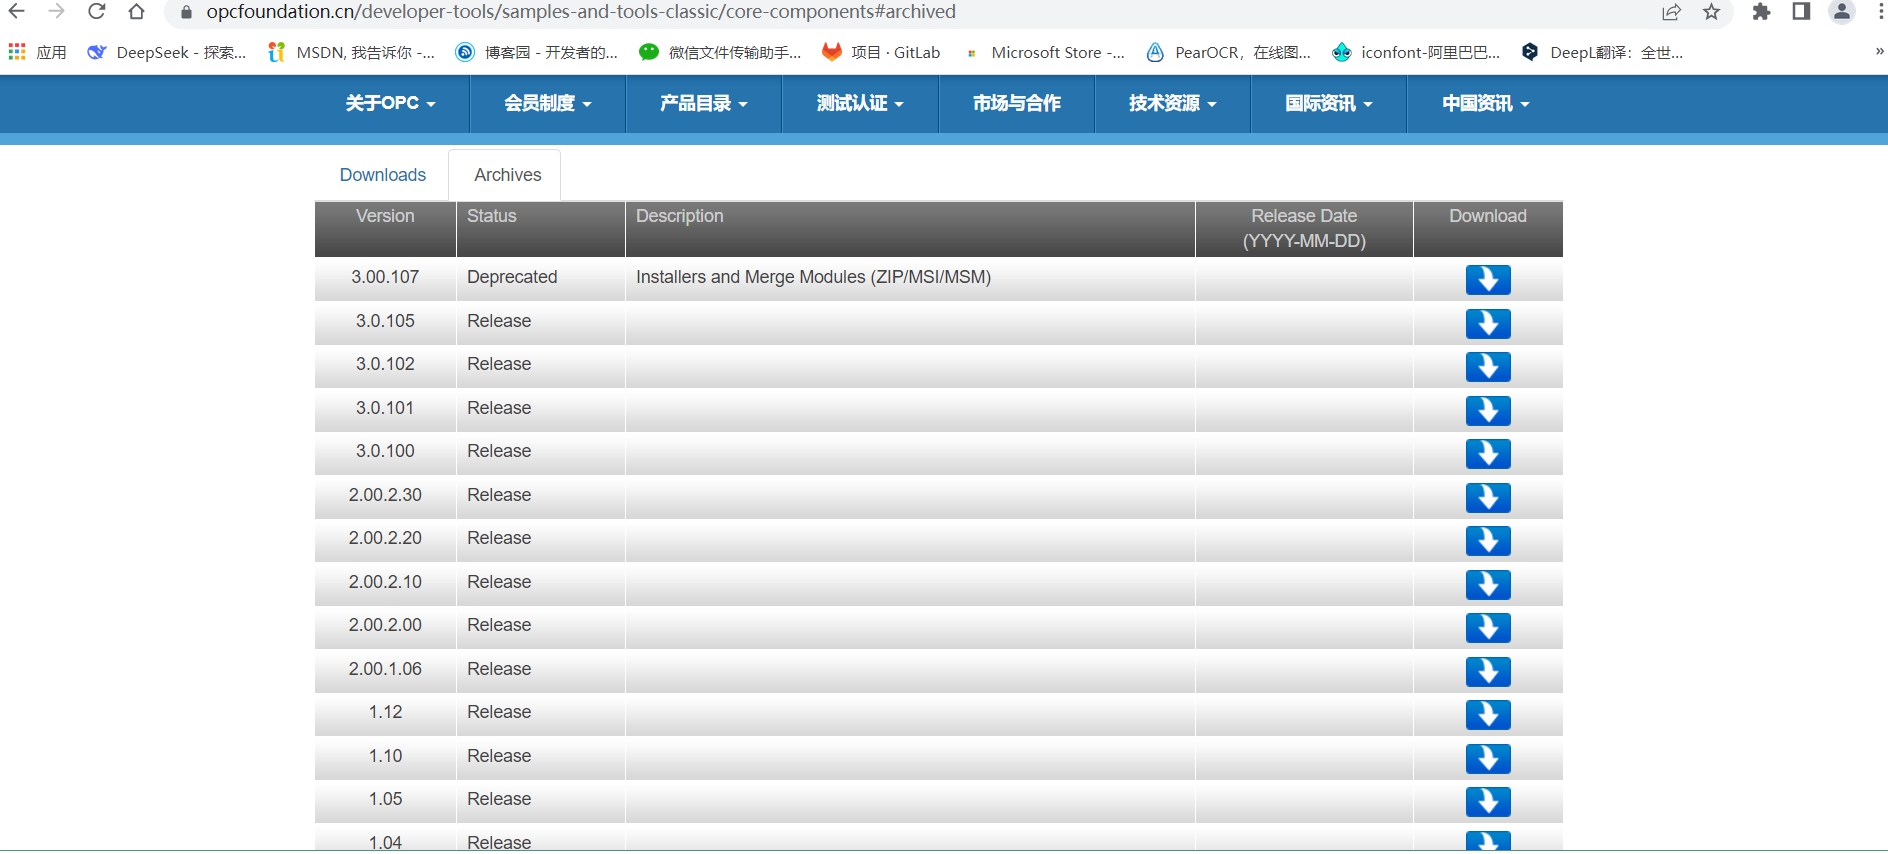
Task: Open browser profile account menu
Action: [x=1842, y=12]
